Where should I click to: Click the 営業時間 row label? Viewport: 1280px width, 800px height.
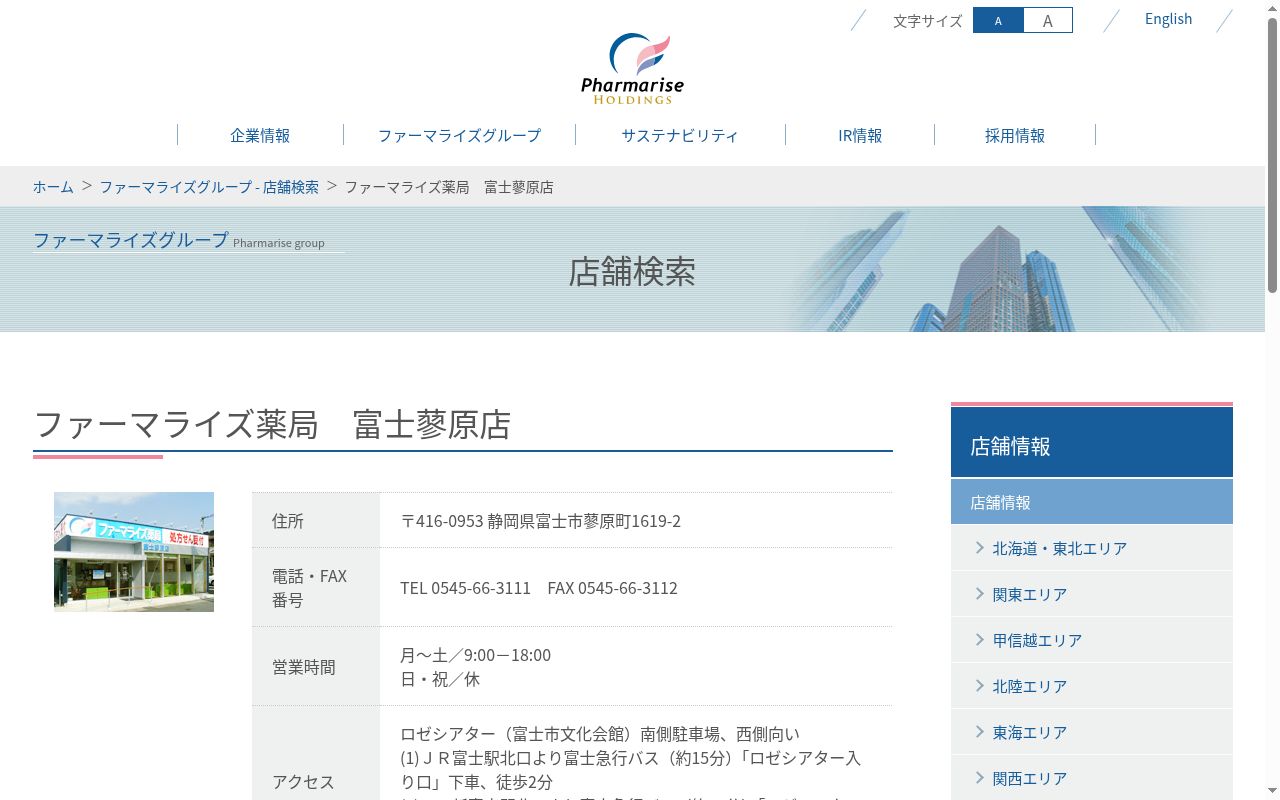coord(304,667)
